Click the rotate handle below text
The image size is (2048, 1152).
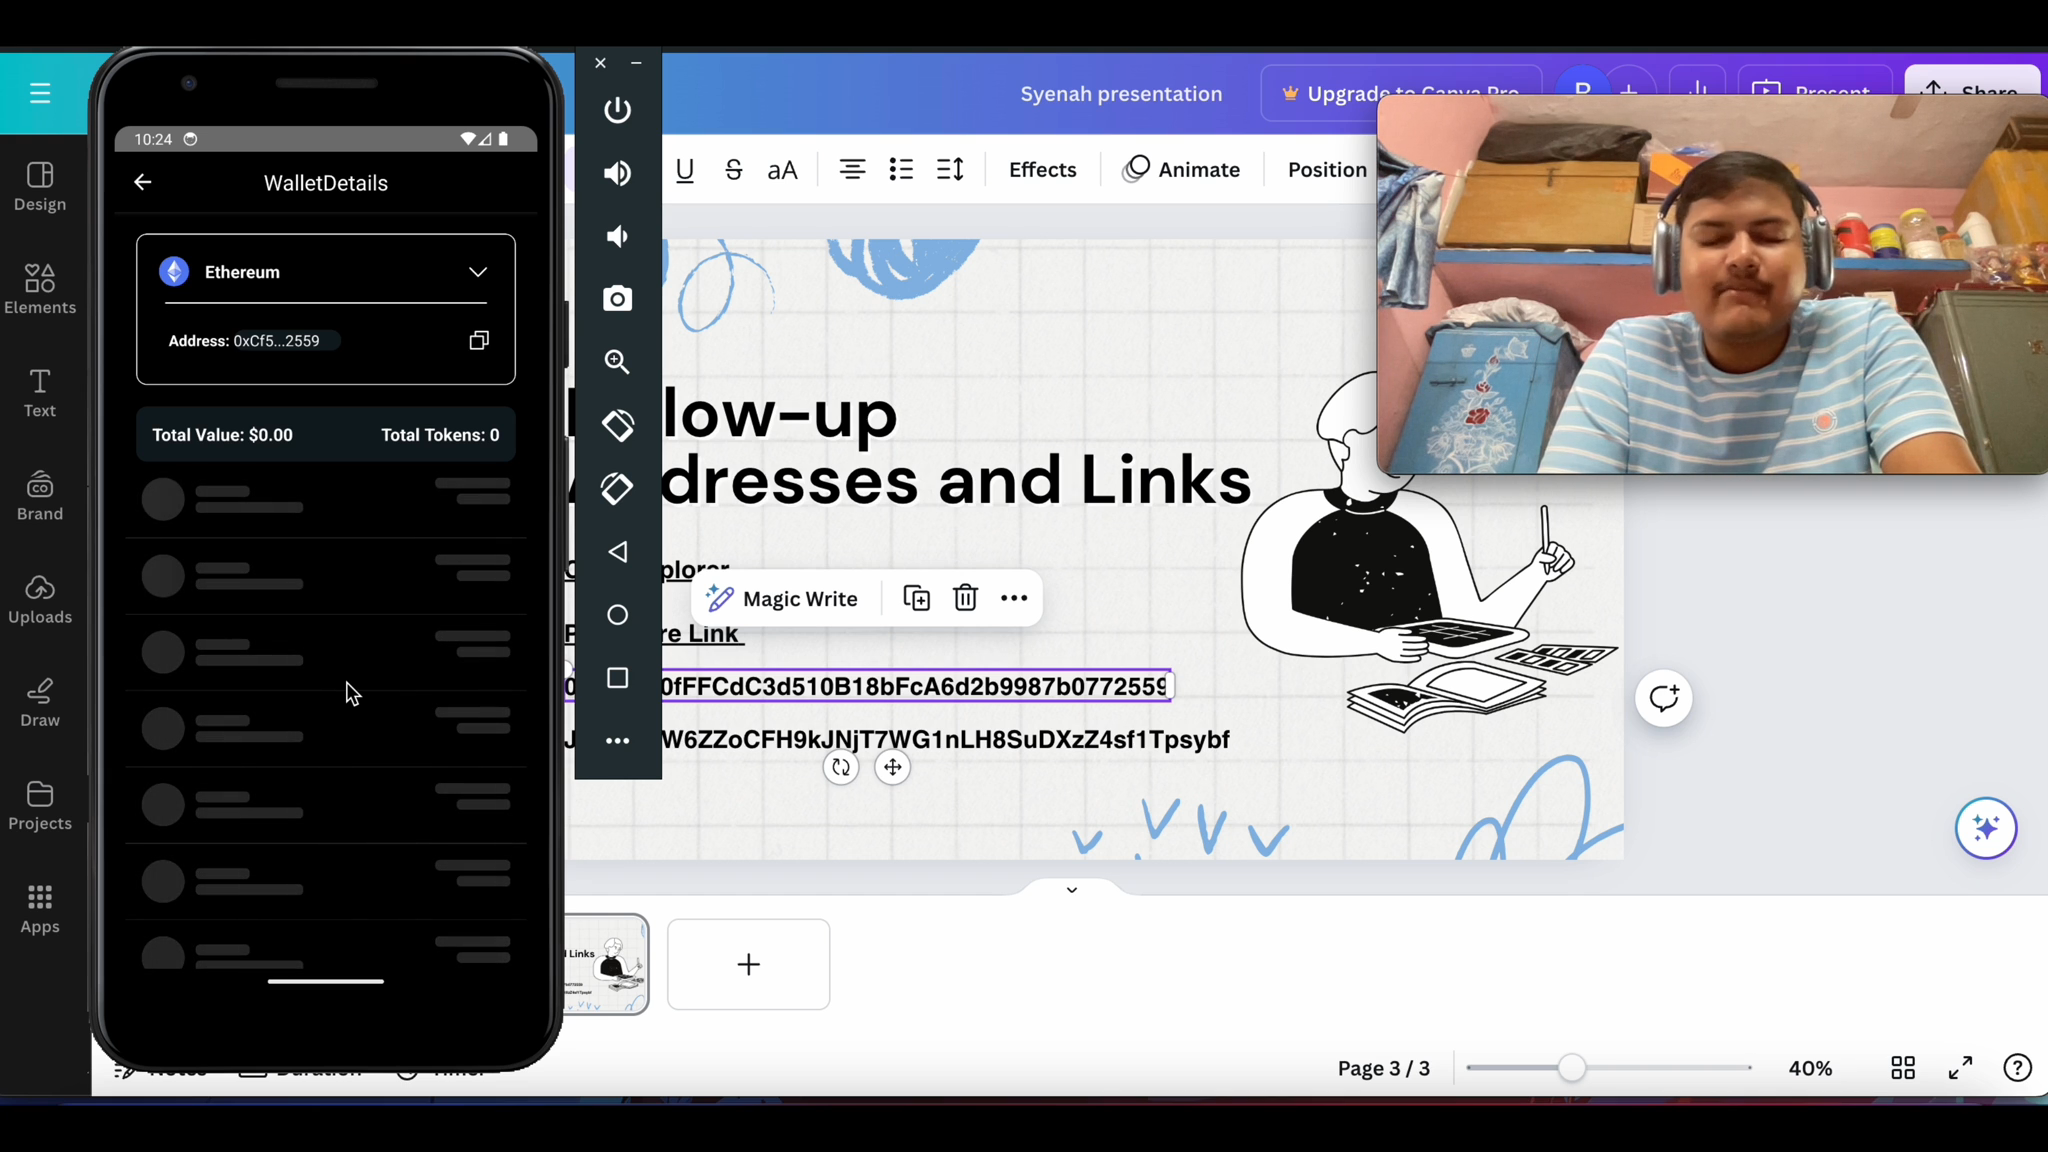tap(841, 768)
